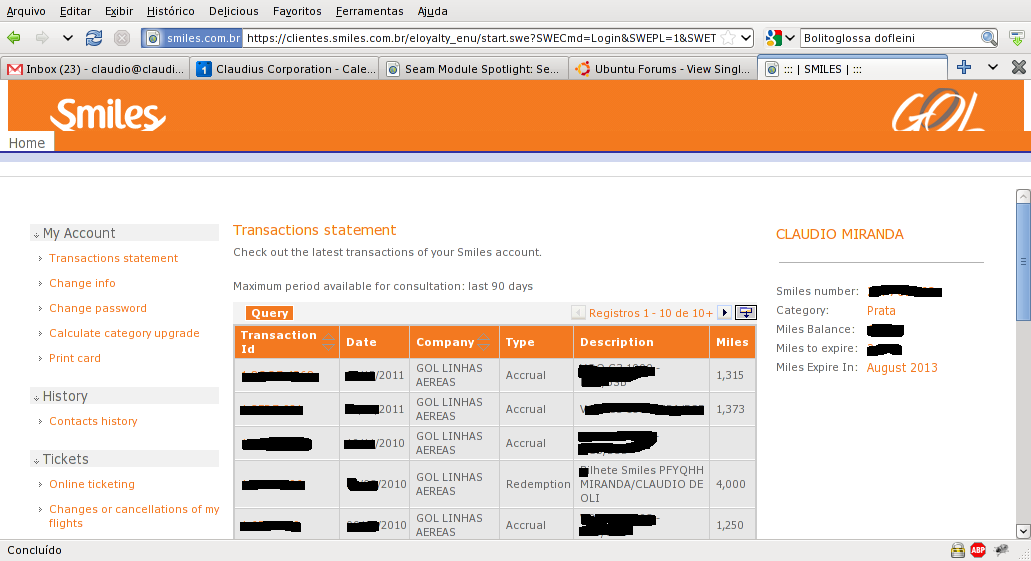Open Transactions statement link in sidebar
The height and width of the screenshot is (561, 1031).
click(114, 258)
